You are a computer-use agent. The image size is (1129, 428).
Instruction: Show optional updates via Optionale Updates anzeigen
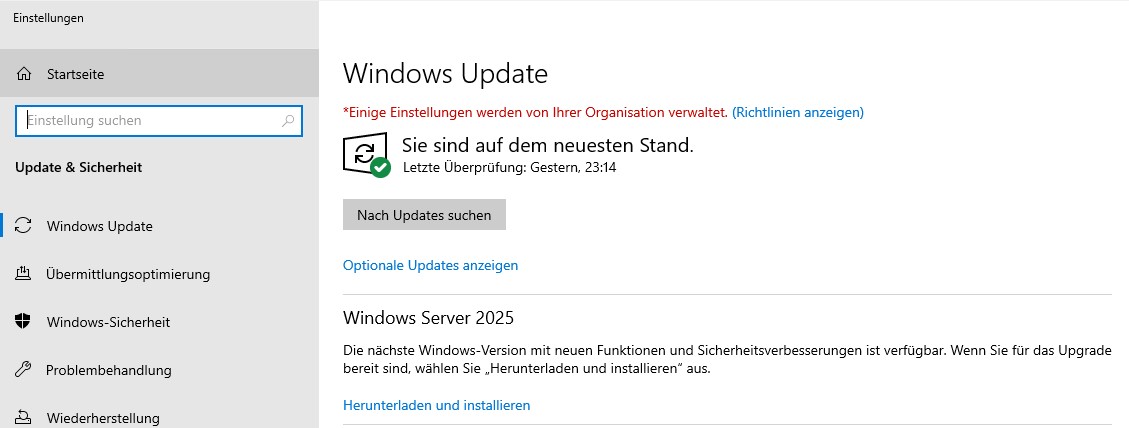430,265
